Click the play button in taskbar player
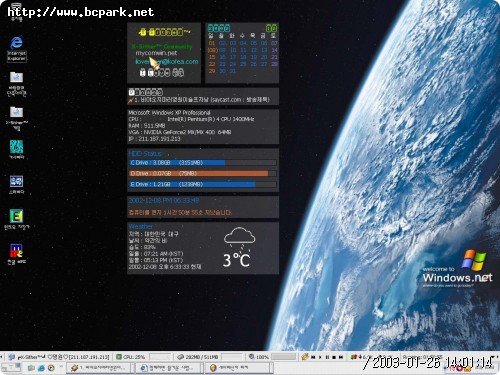 click(320, 357)
